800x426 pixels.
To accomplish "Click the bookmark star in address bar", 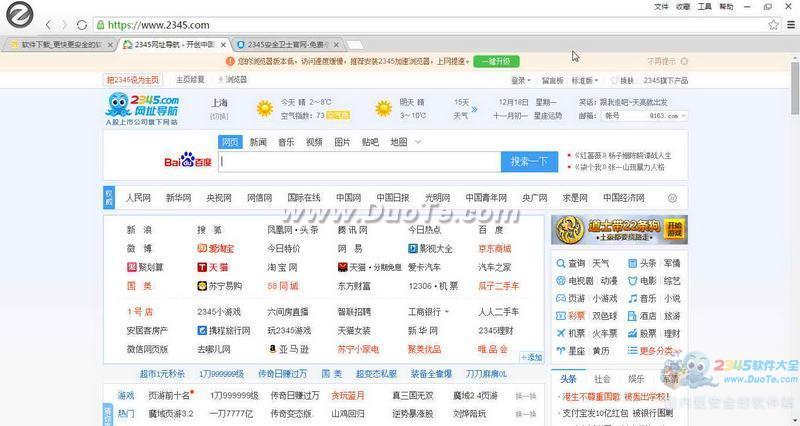I will pyautogui.click(x=773, y=24).
